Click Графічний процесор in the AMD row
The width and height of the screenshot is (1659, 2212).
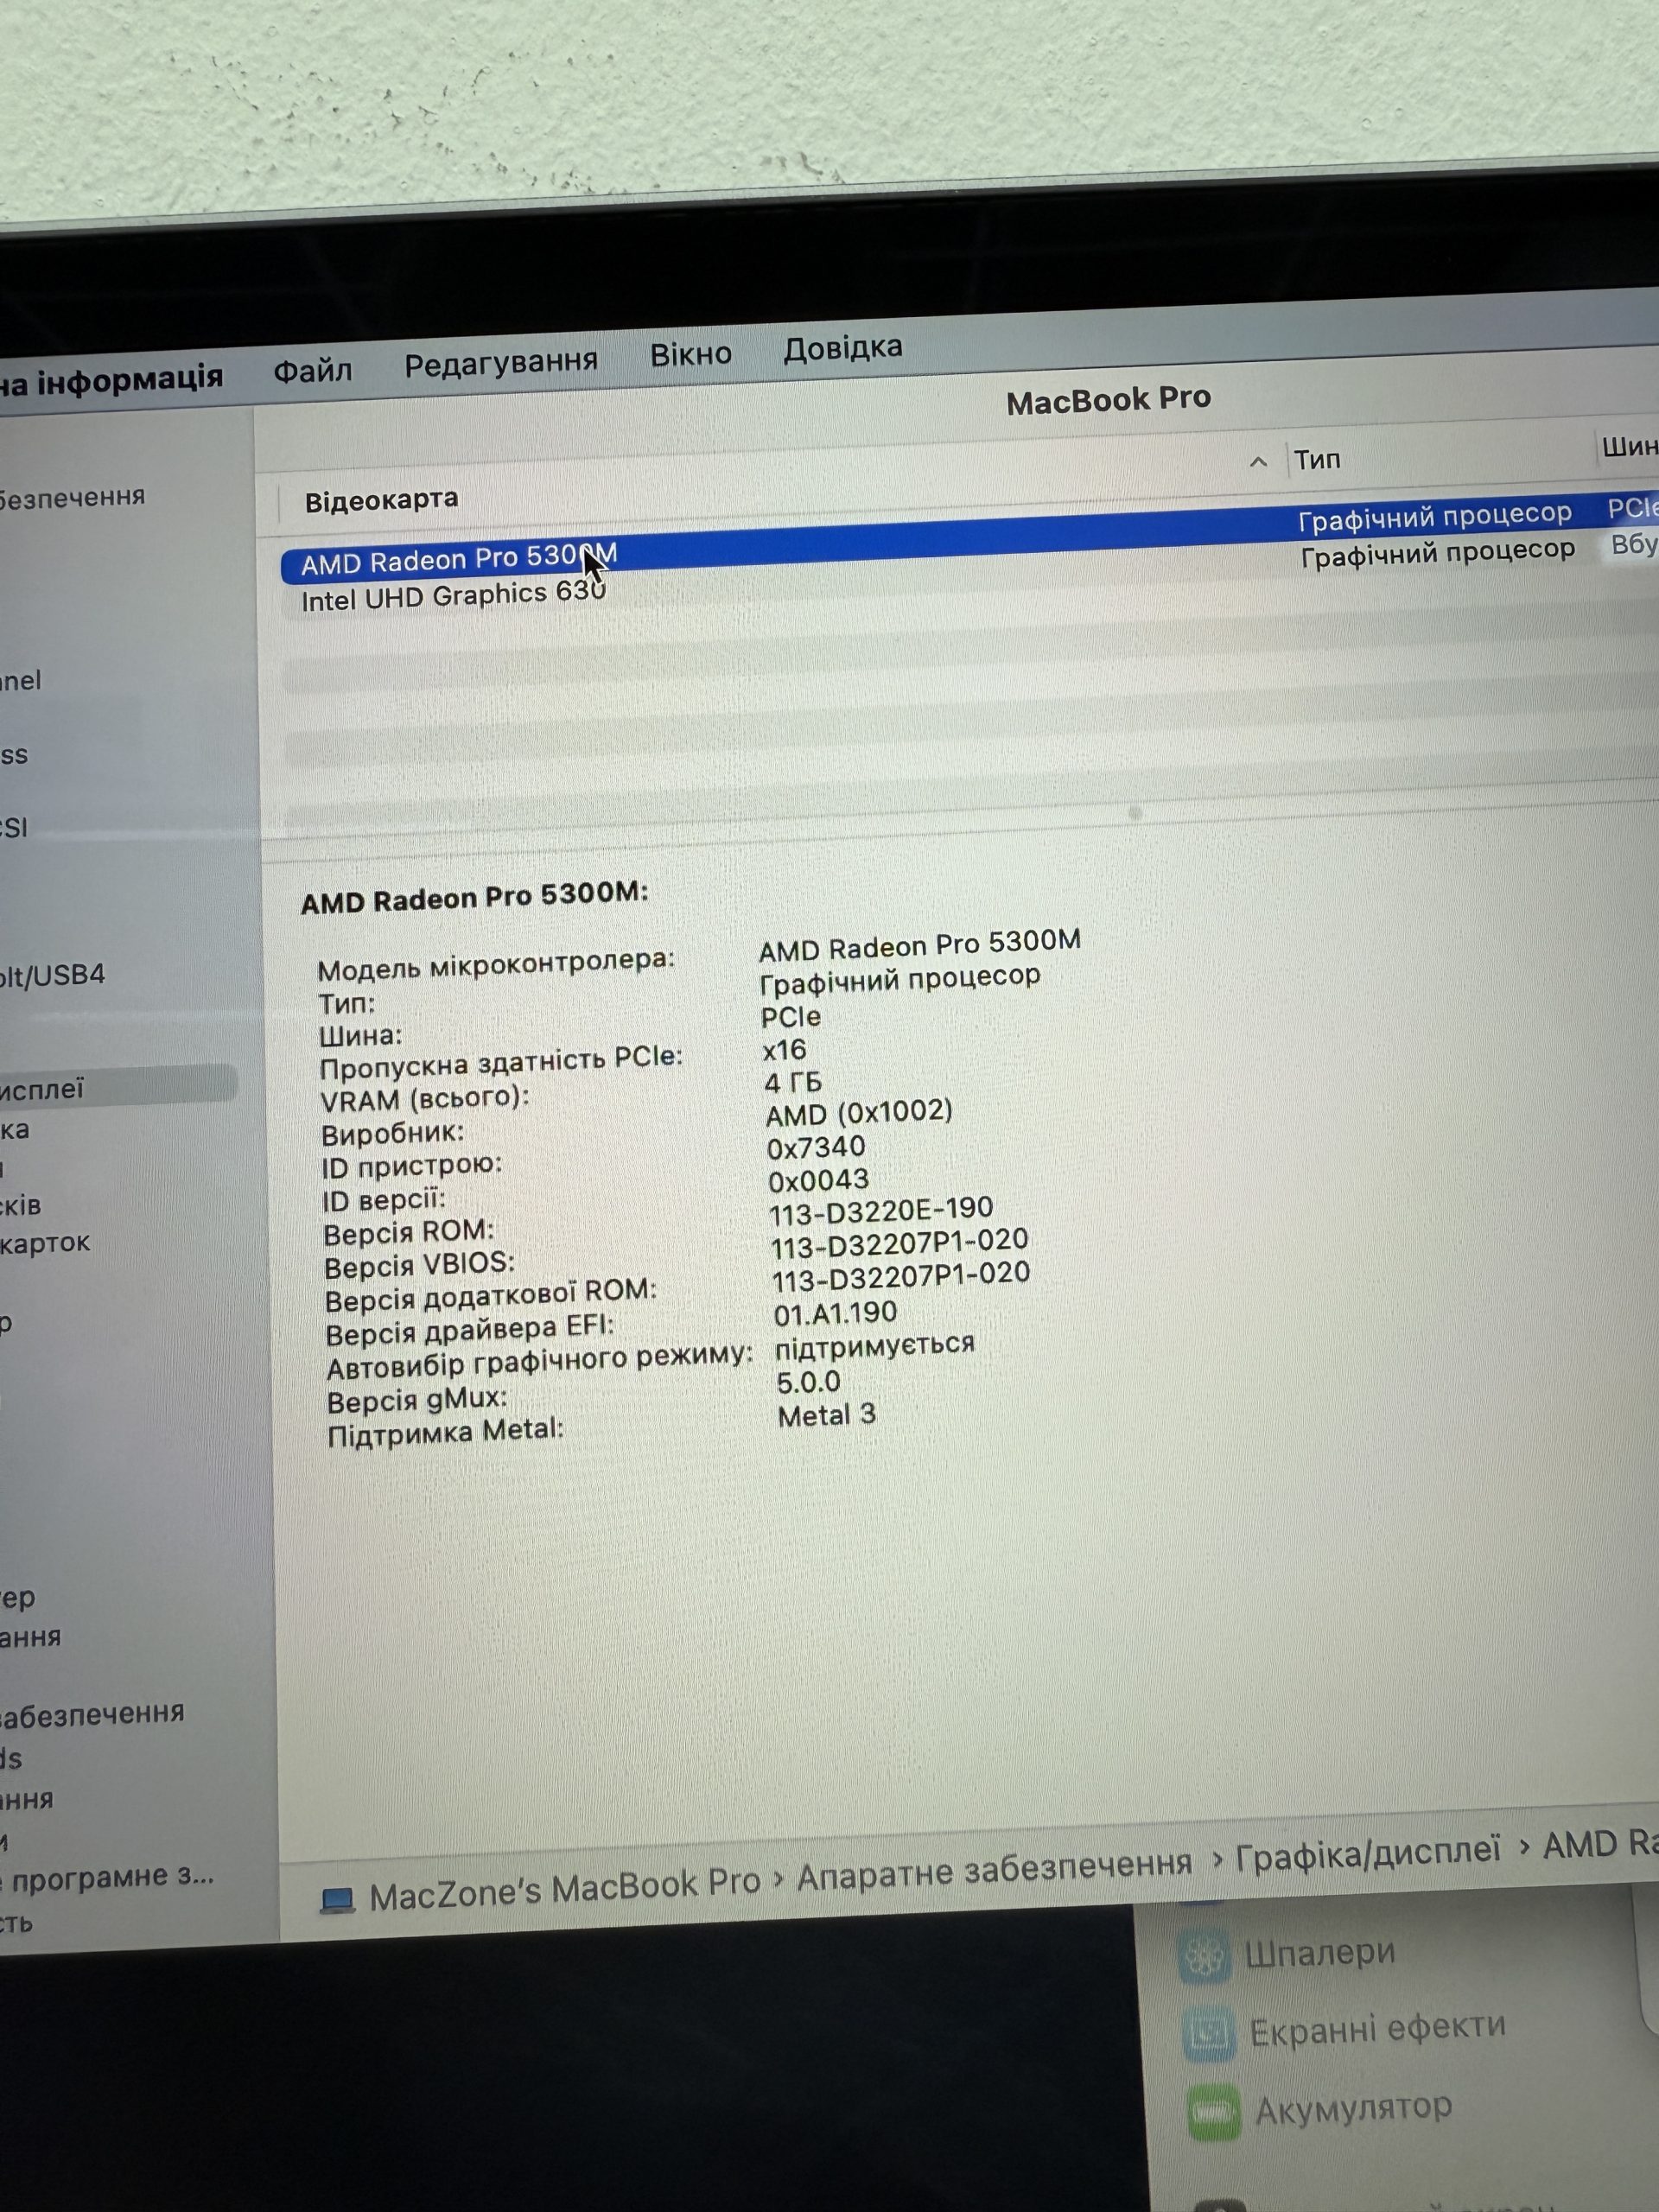[x=1434, y=516]
